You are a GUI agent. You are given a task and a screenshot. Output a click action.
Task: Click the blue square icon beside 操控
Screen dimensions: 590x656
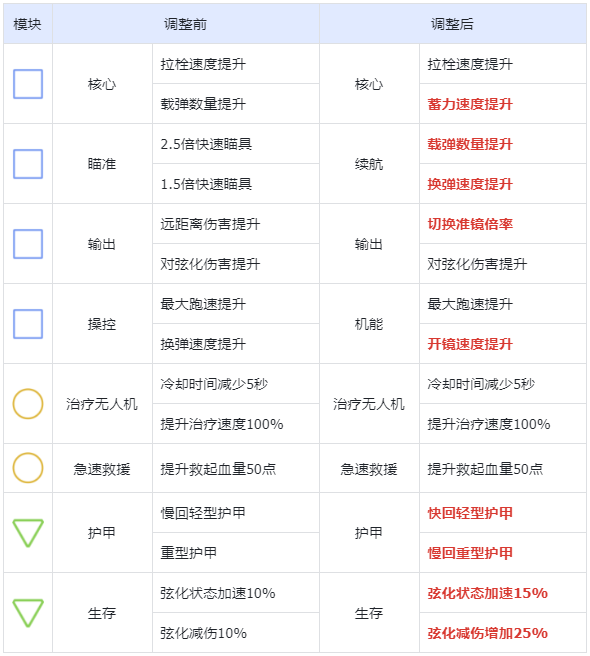28,324
